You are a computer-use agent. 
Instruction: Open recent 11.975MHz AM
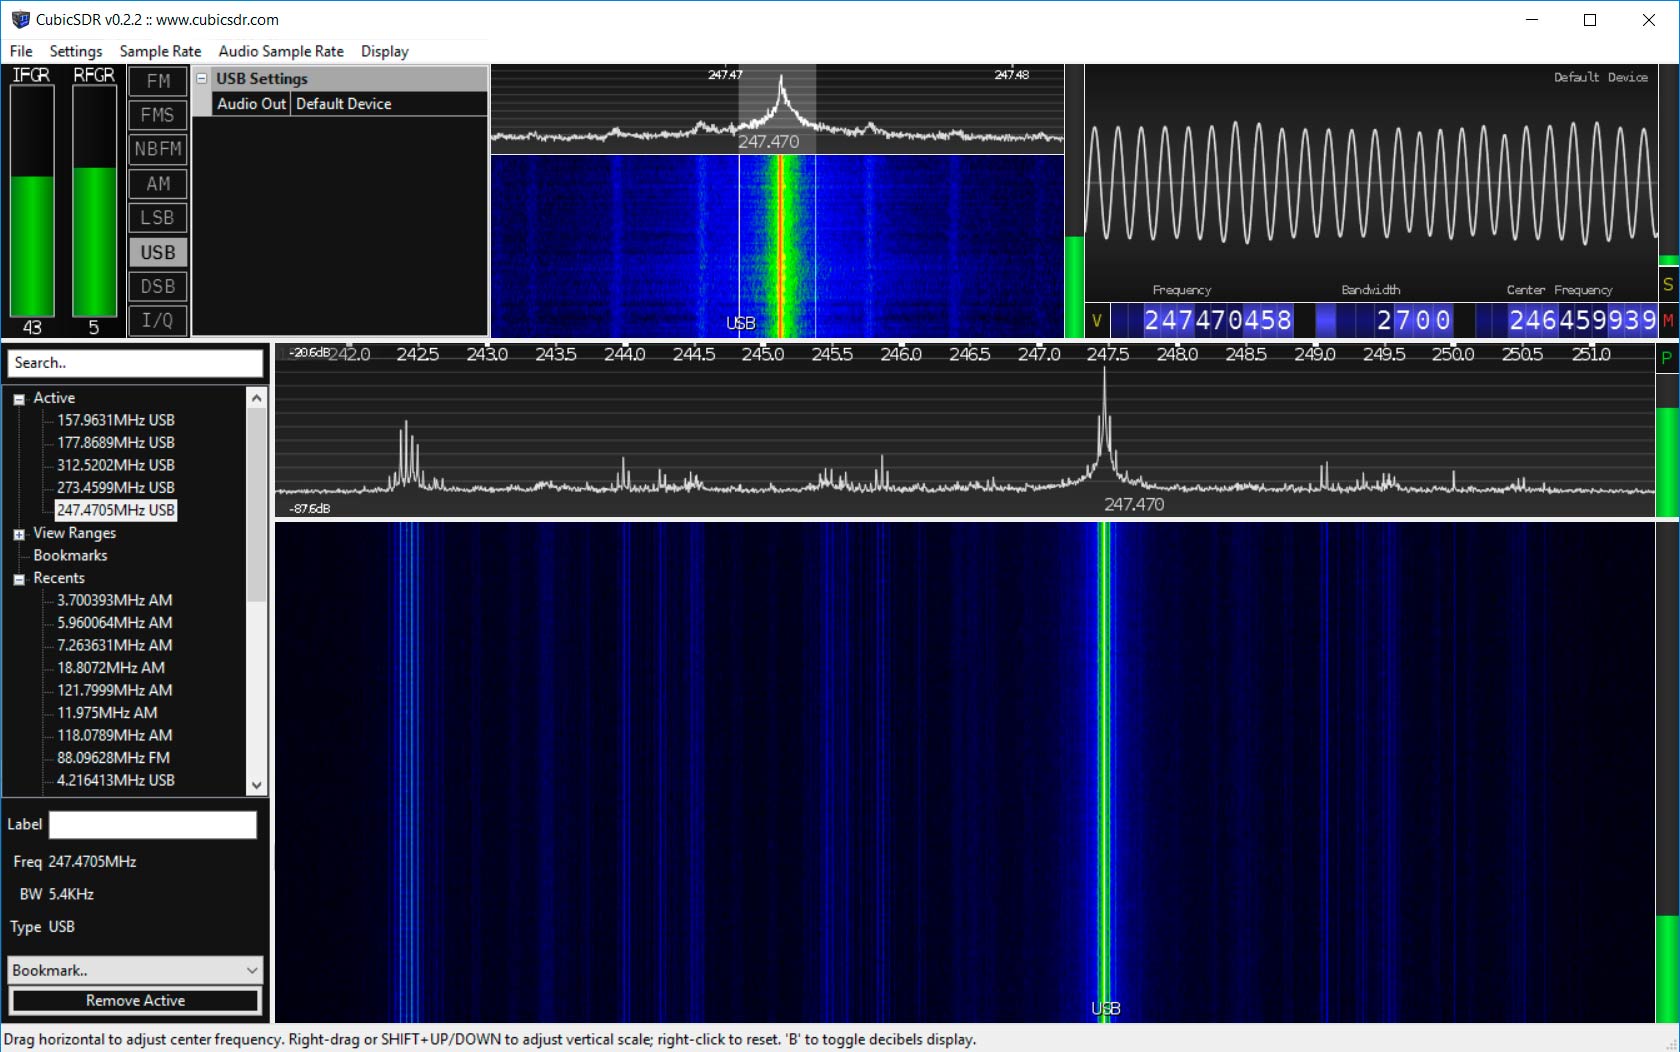pyautogui.click(x=107, y=712)
